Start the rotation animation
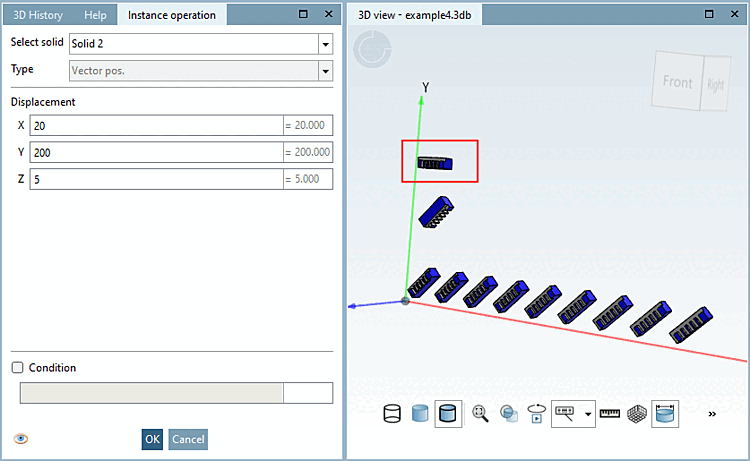Screen dimensions: 750x461 [x=537, y=414]
